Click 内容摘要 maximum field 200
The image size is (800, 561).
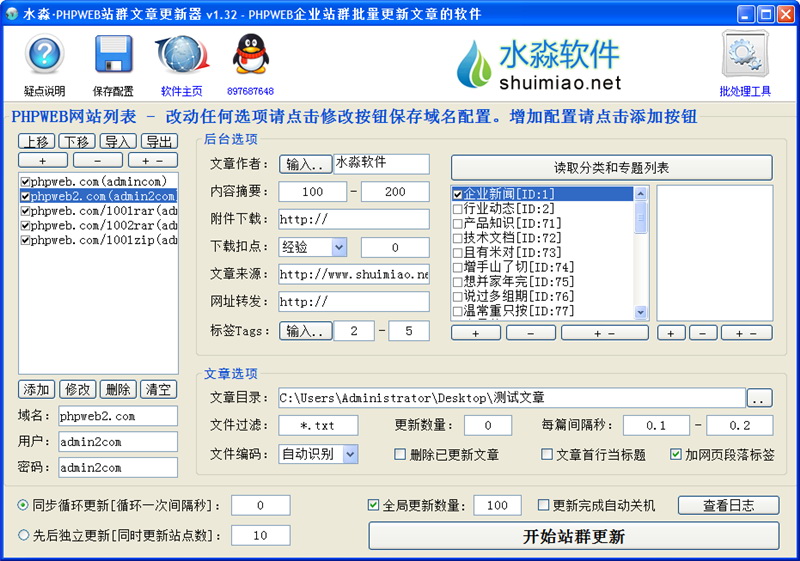coord(395,192)
